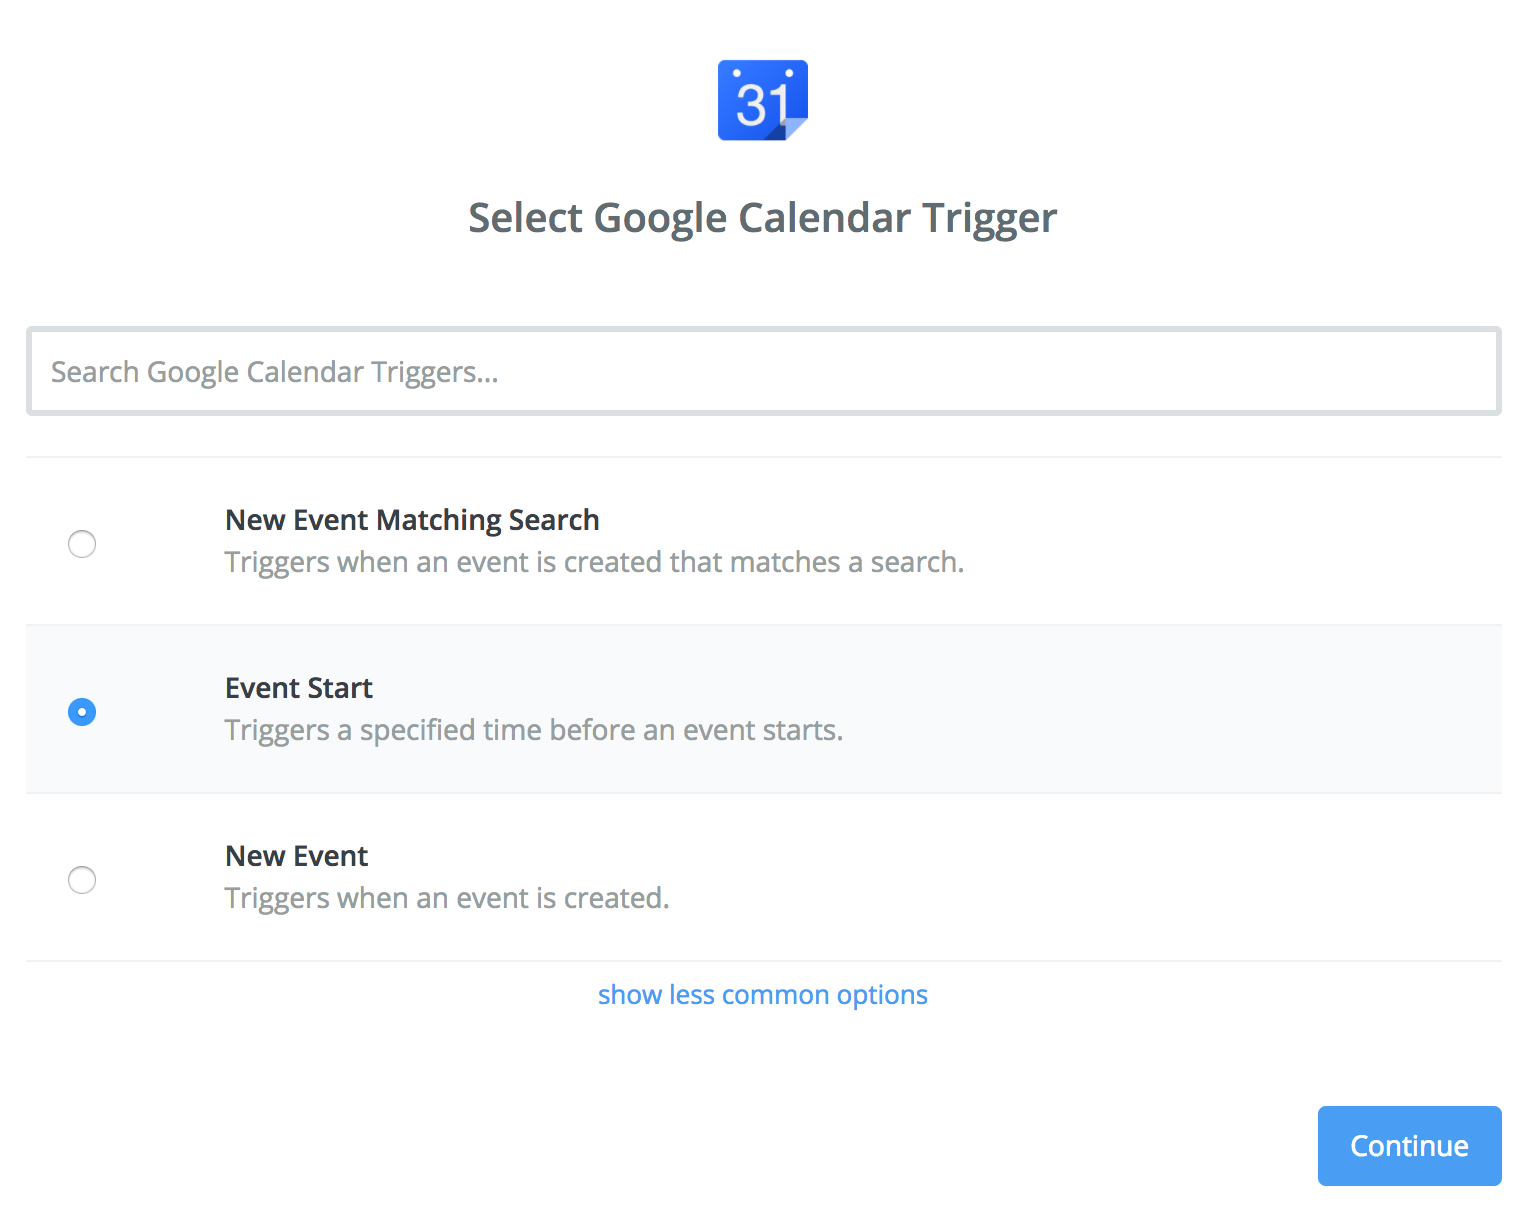1532x1220 pixels.
Task: Collapse list via show less common options
Action: (x=762, y=995)
